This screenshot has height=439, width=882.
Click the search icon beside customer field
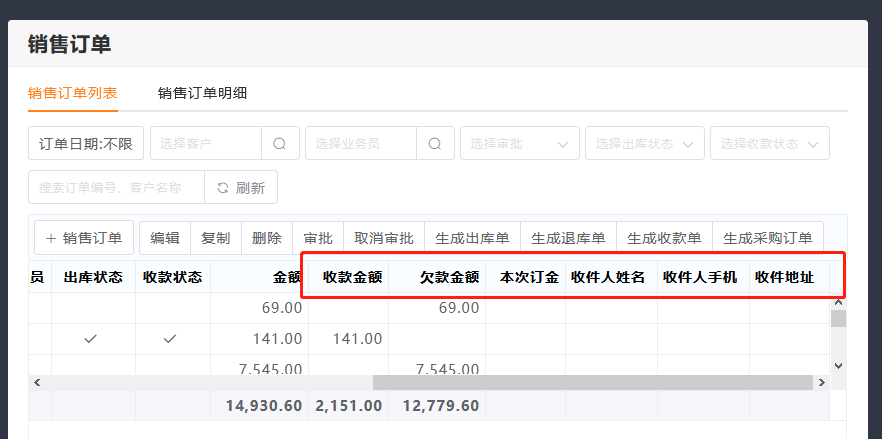click(x=280, y=143)
